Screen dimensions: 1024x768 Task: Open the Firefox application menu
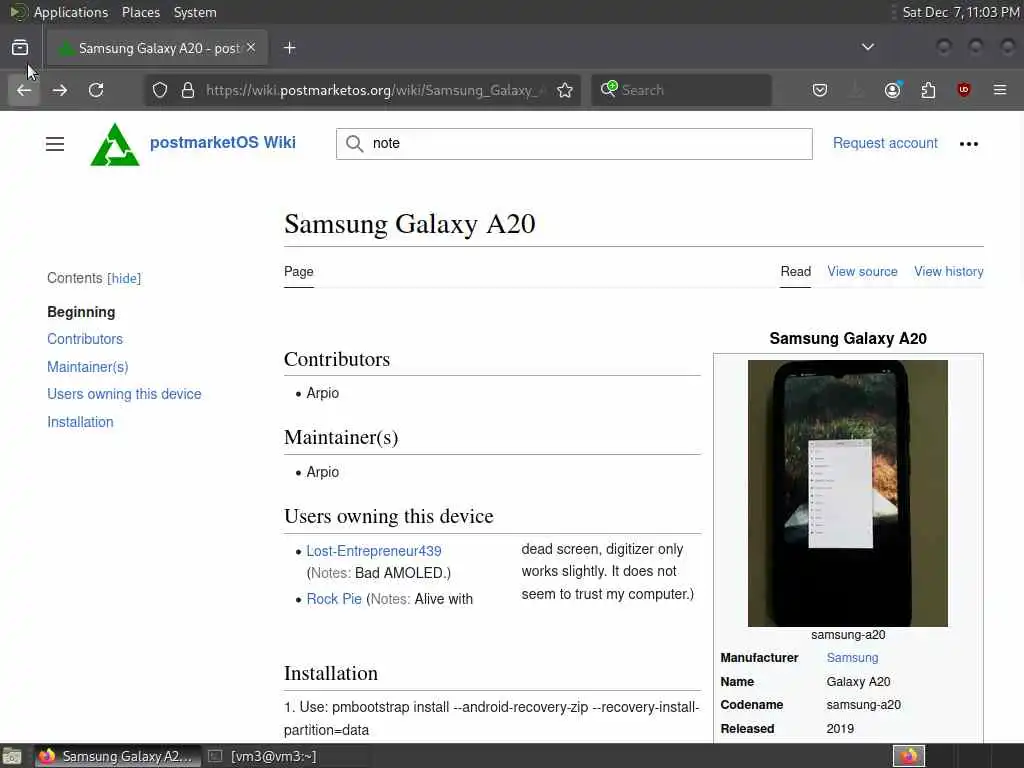pyautogui.click(x=1000, y=90)
